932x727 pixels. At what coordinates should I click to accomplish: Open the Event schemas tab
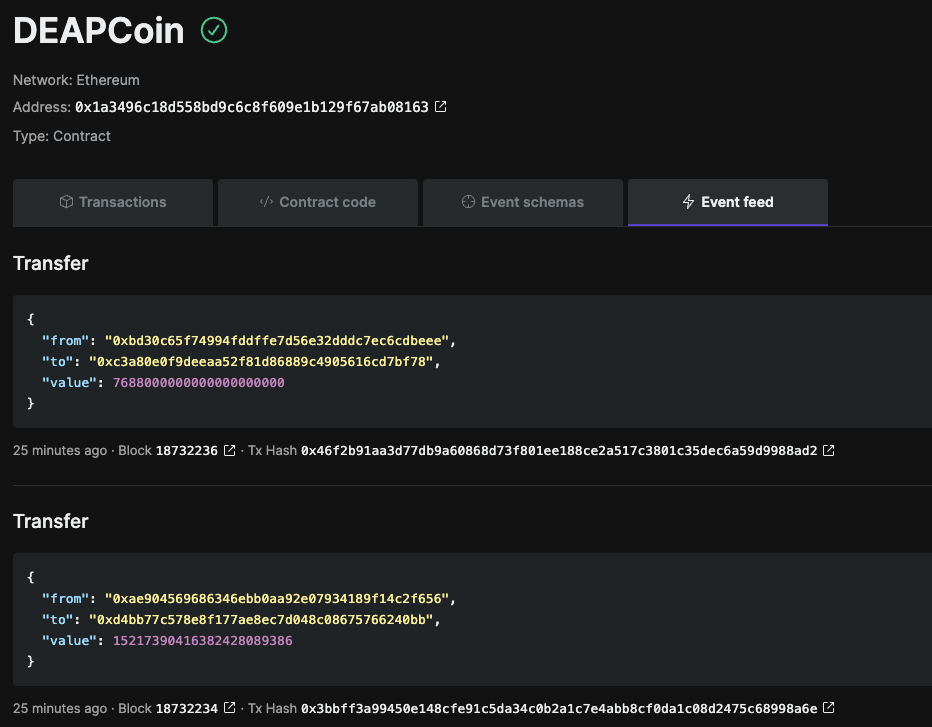(x=523, y=202)
